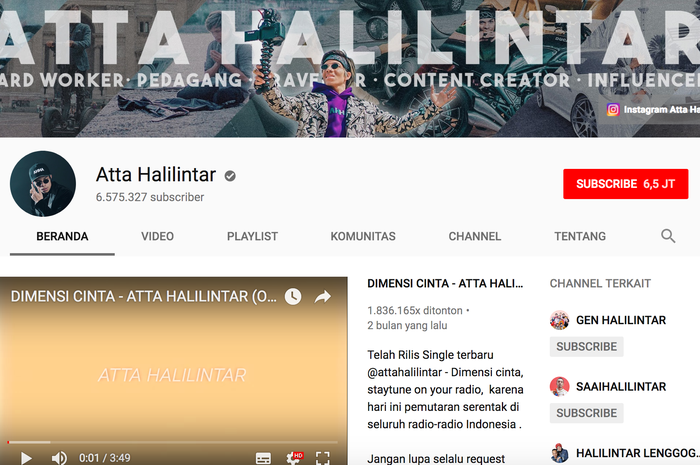Switch the video to fullscreen mode
This screenshot has width=700, height=465.
tap(323, 458)
